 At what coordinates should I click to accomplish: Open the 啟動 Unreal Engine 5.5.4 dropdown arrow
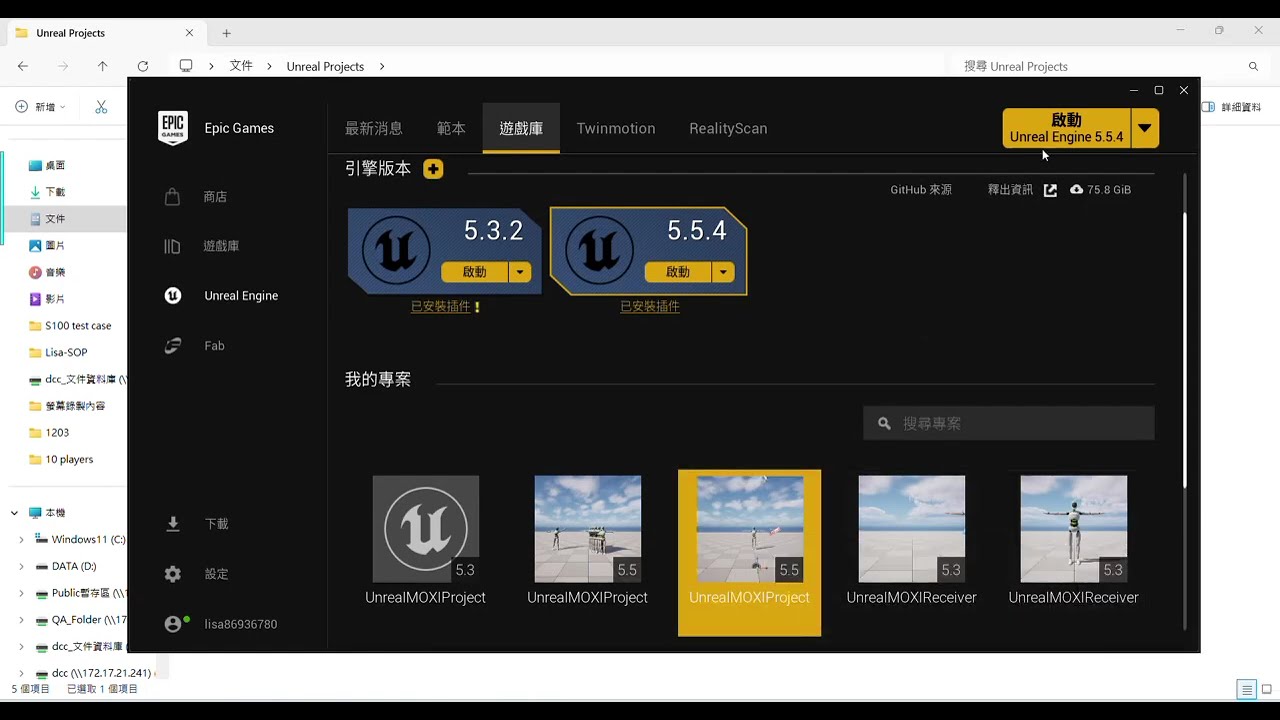pos(1145,128)
